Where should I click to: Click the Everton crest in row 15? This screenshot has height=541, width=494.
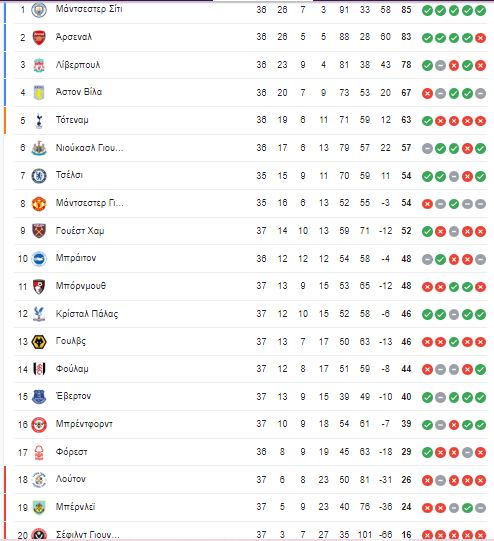pos(39,397)
